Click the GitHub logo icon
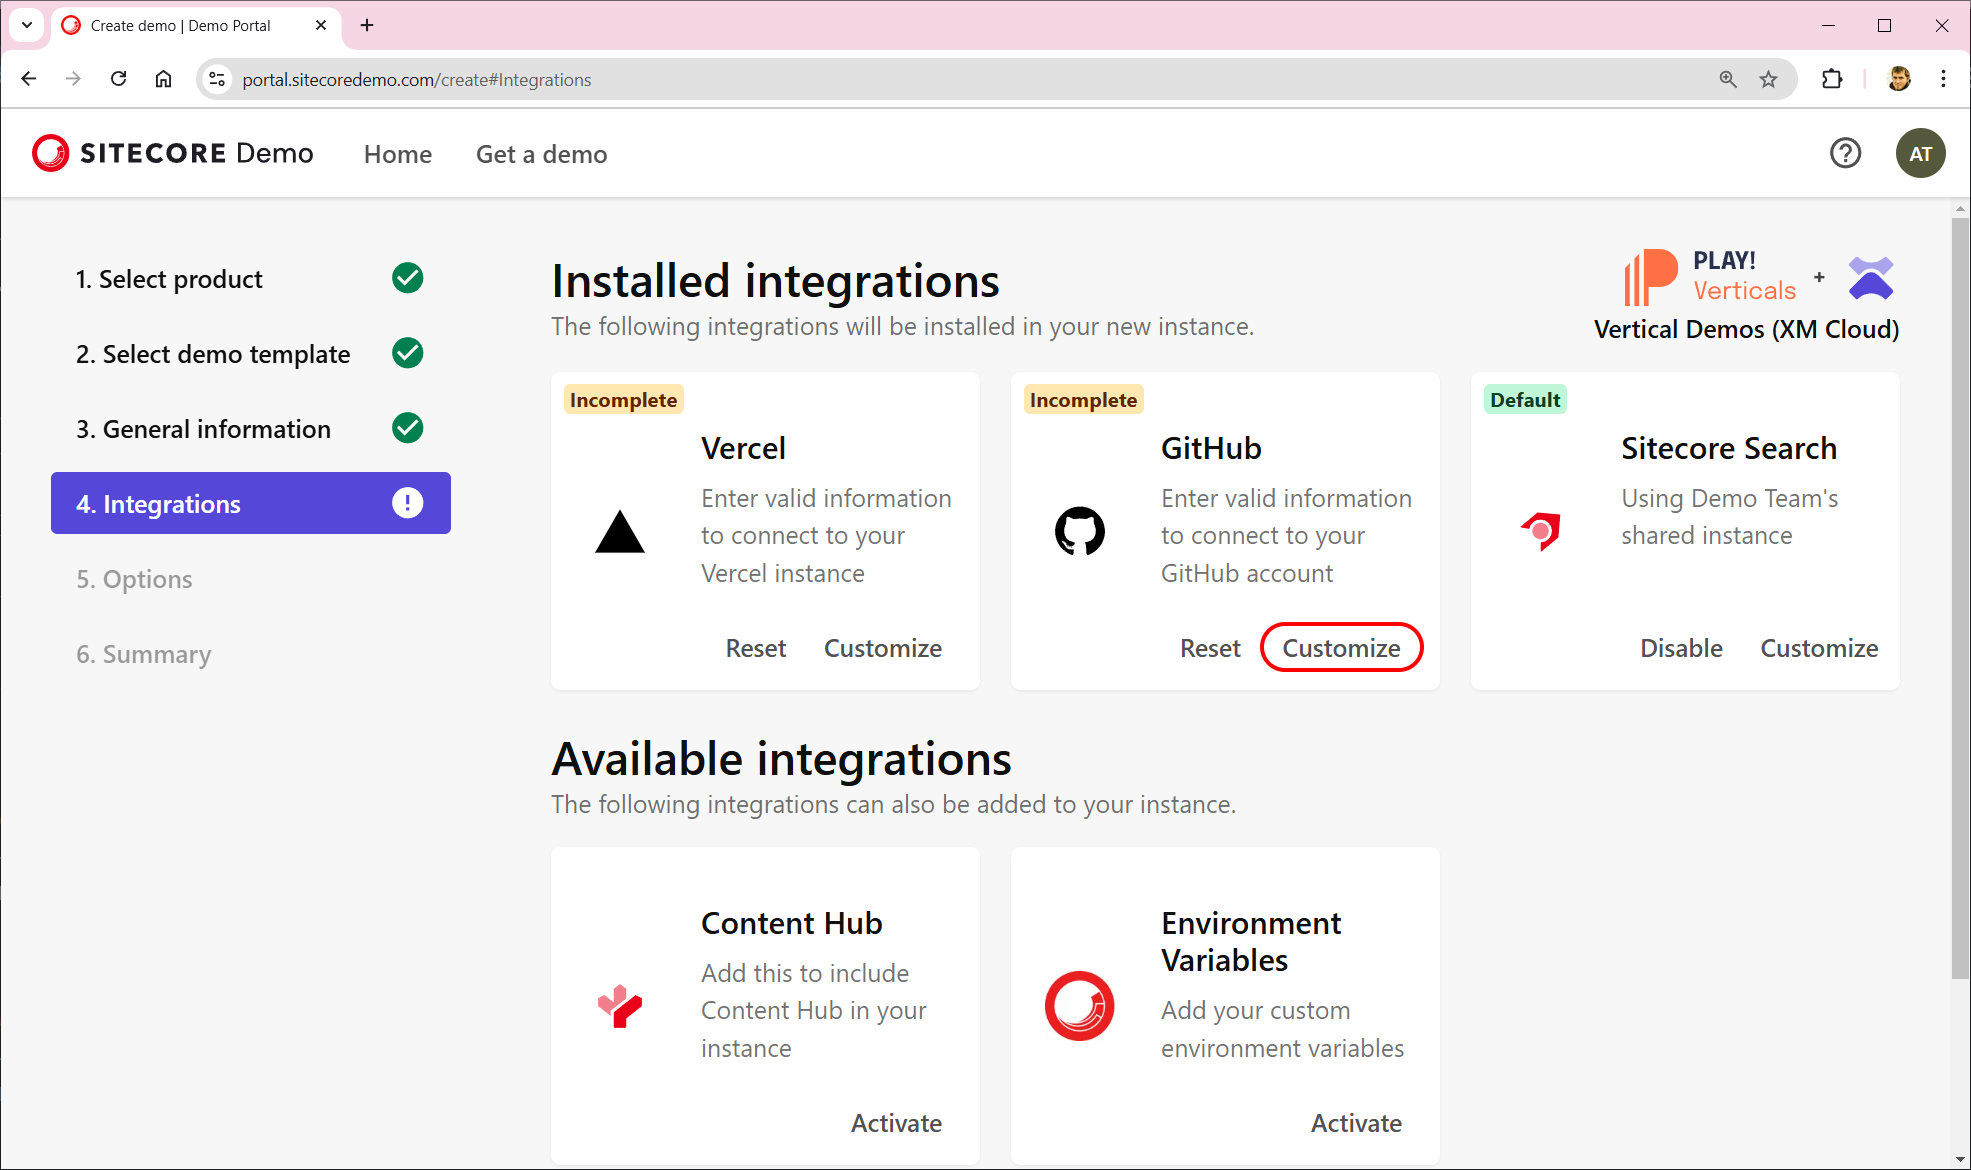The height and width of the screenshot is (1170, 1971). [1080, 532]
